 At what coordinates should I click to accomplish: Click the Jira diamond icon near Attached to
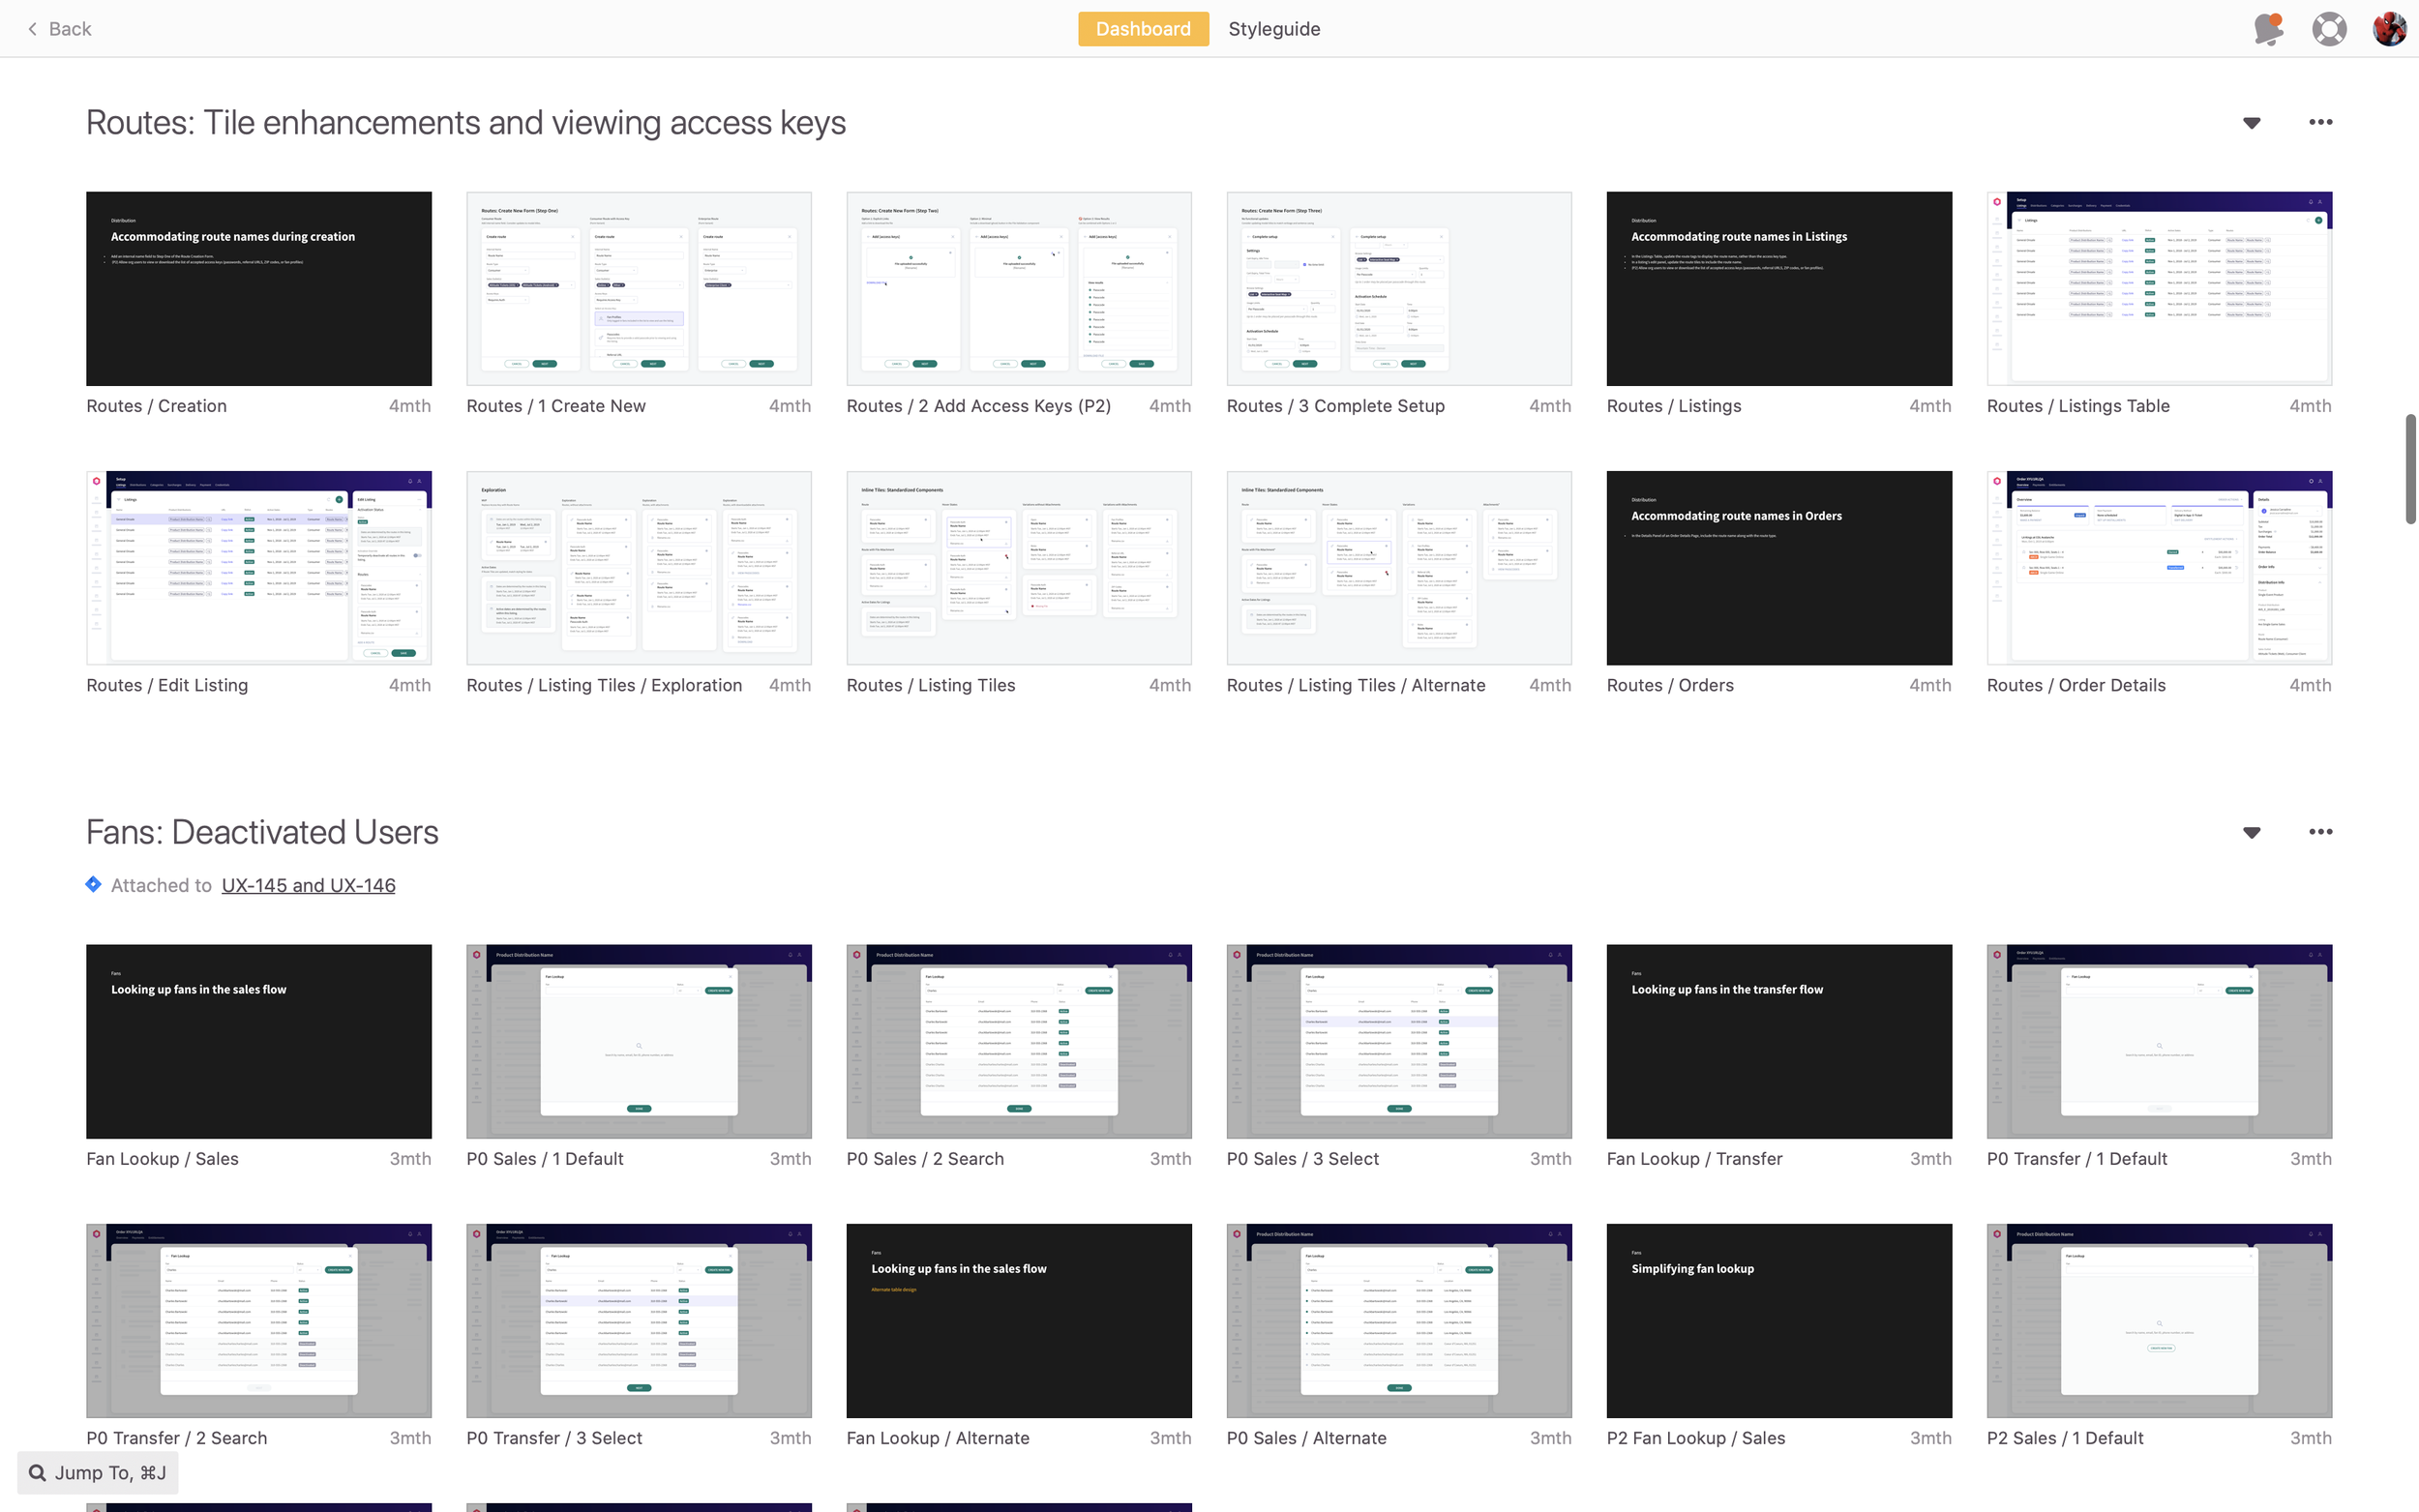point(93,885)
